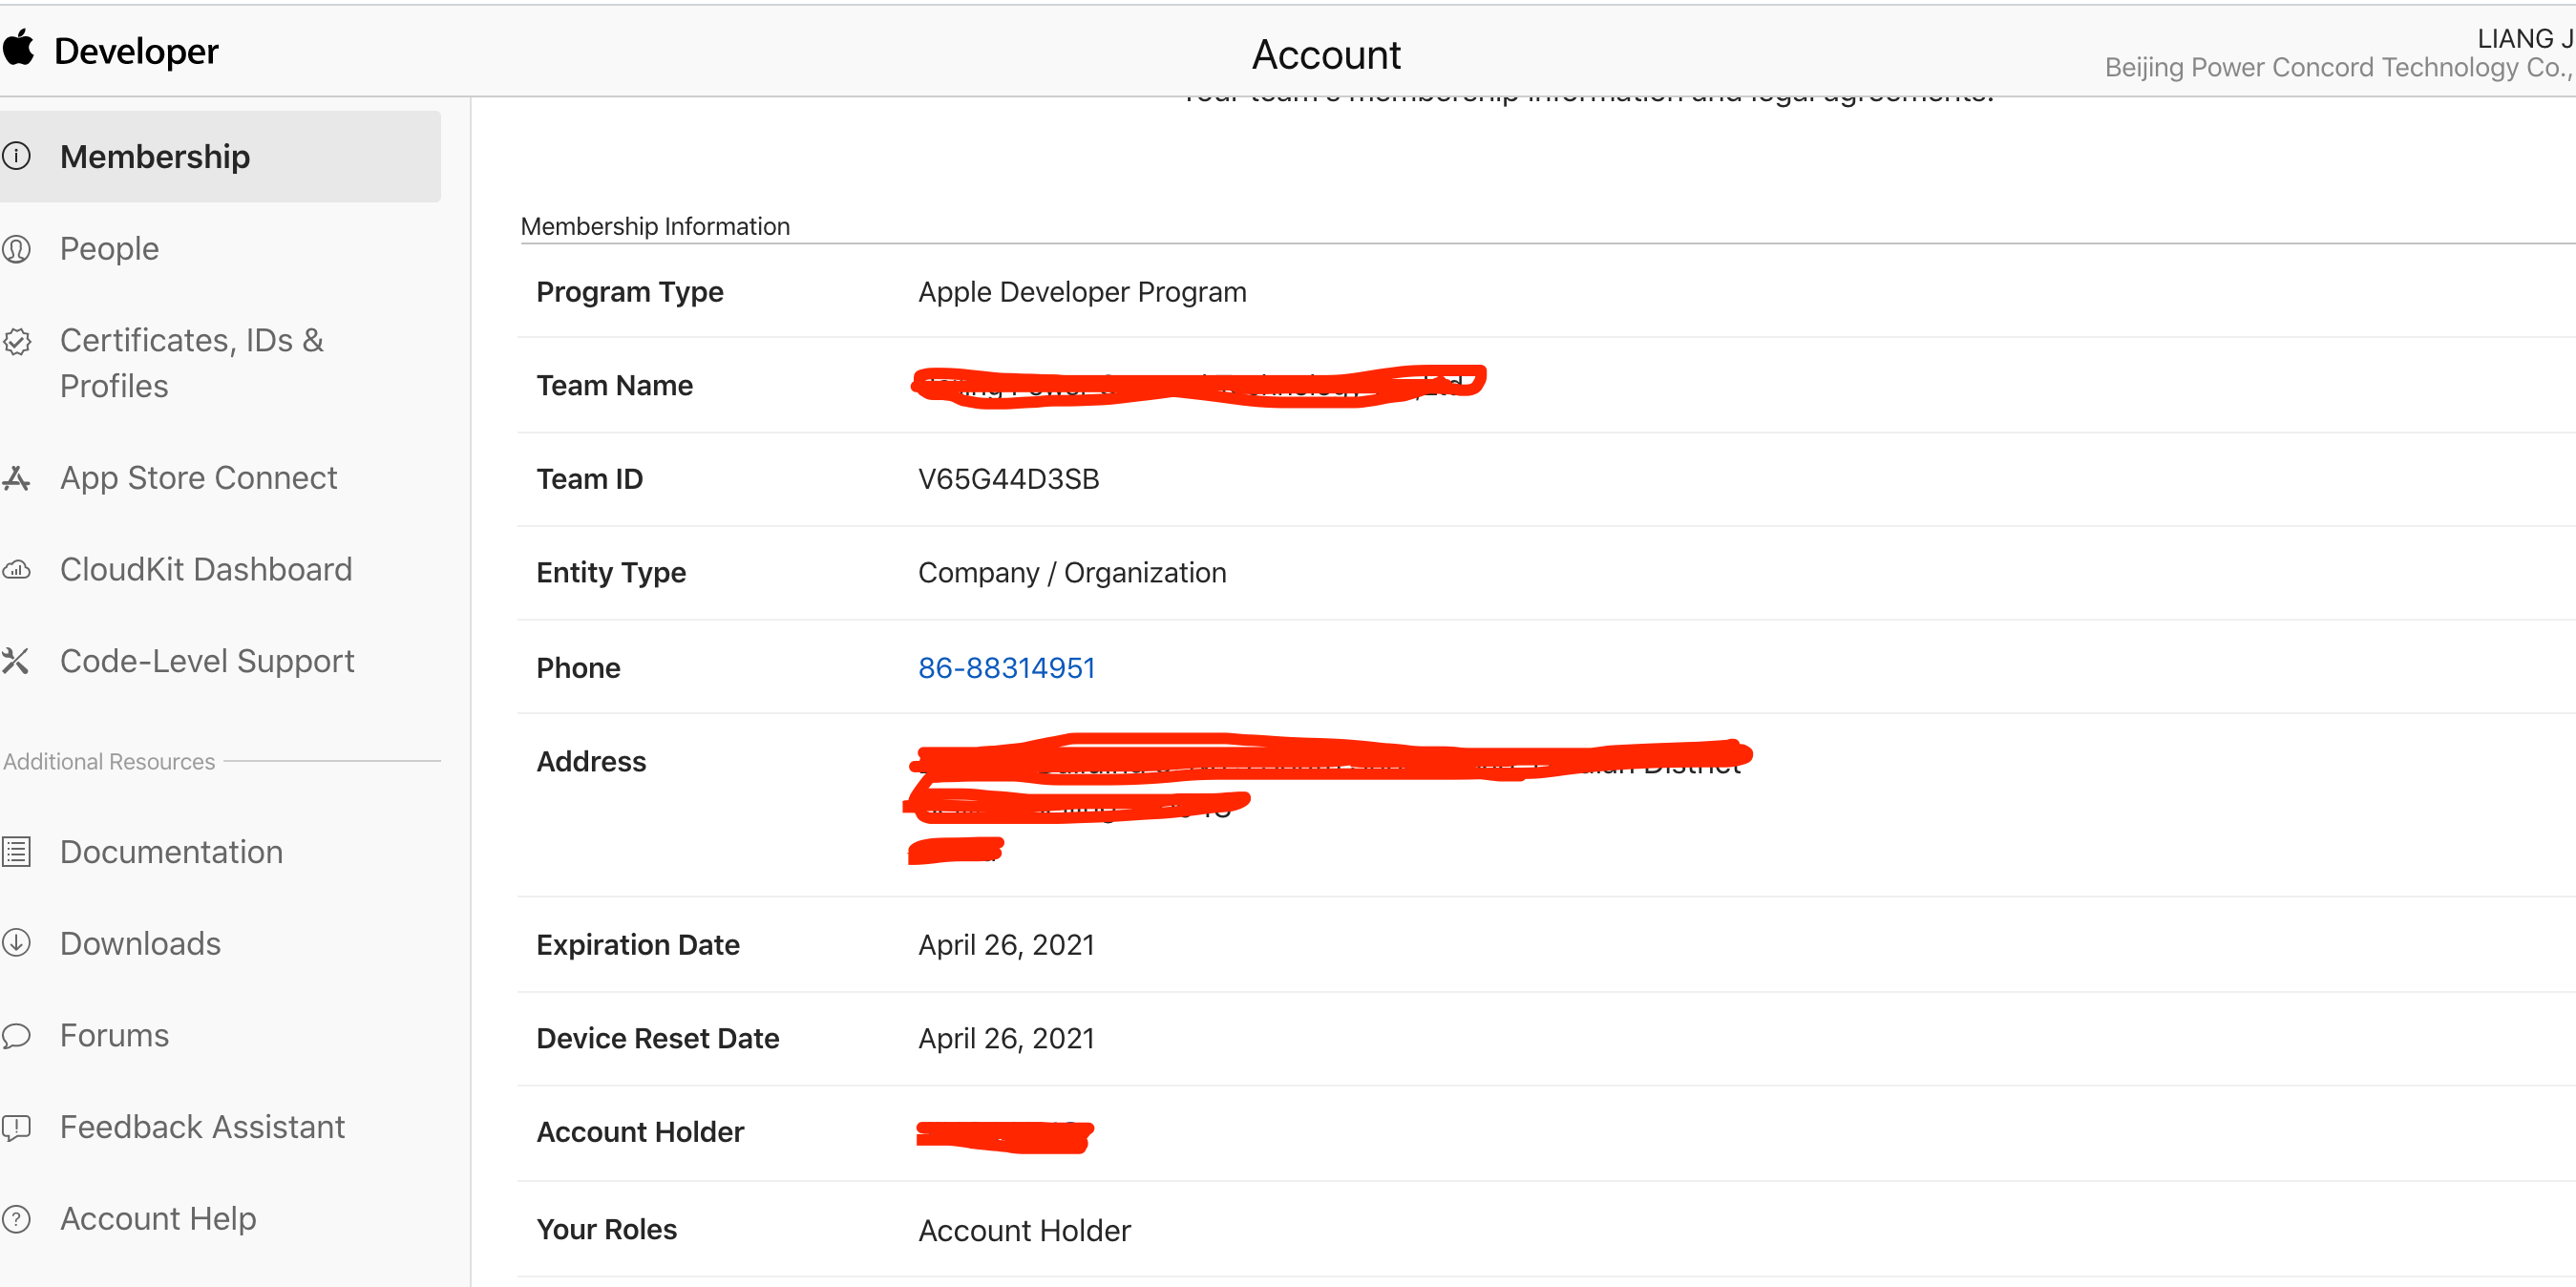Click the App Store Connect icon

[x=17, y=478]
